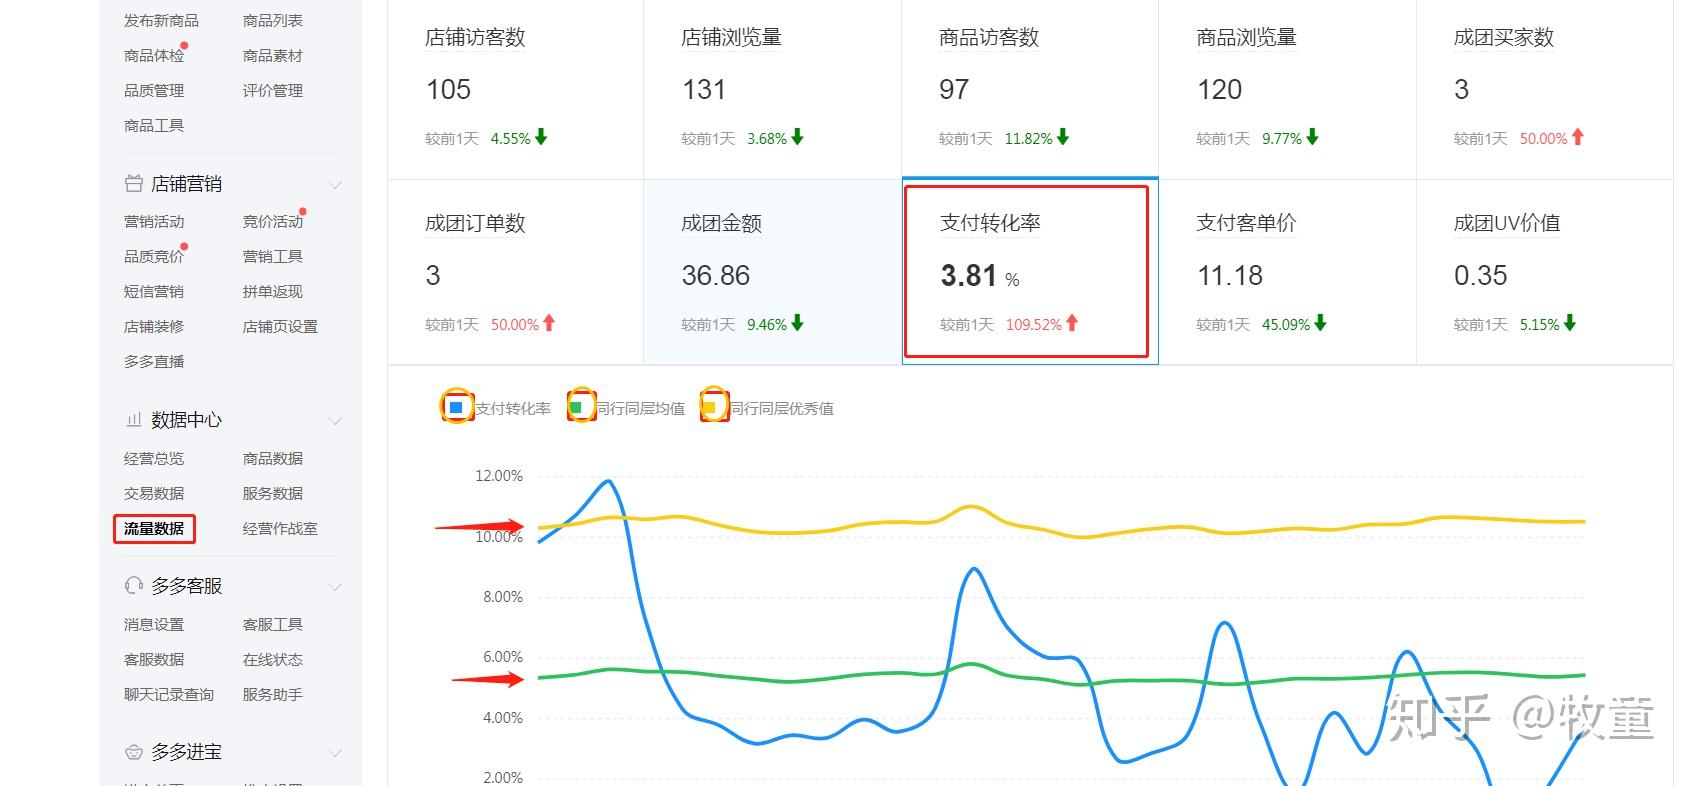The image size is (1697, 786).
Task: Open 交易数据 under 数据中心
Action: [154, 494]
